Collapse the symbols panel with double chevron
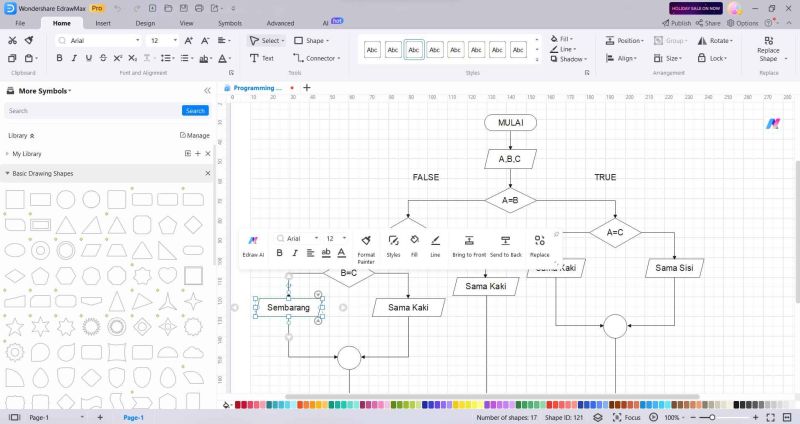Image resolution: width=800 pixels, height=424 pixels. [x=207, y=91]
